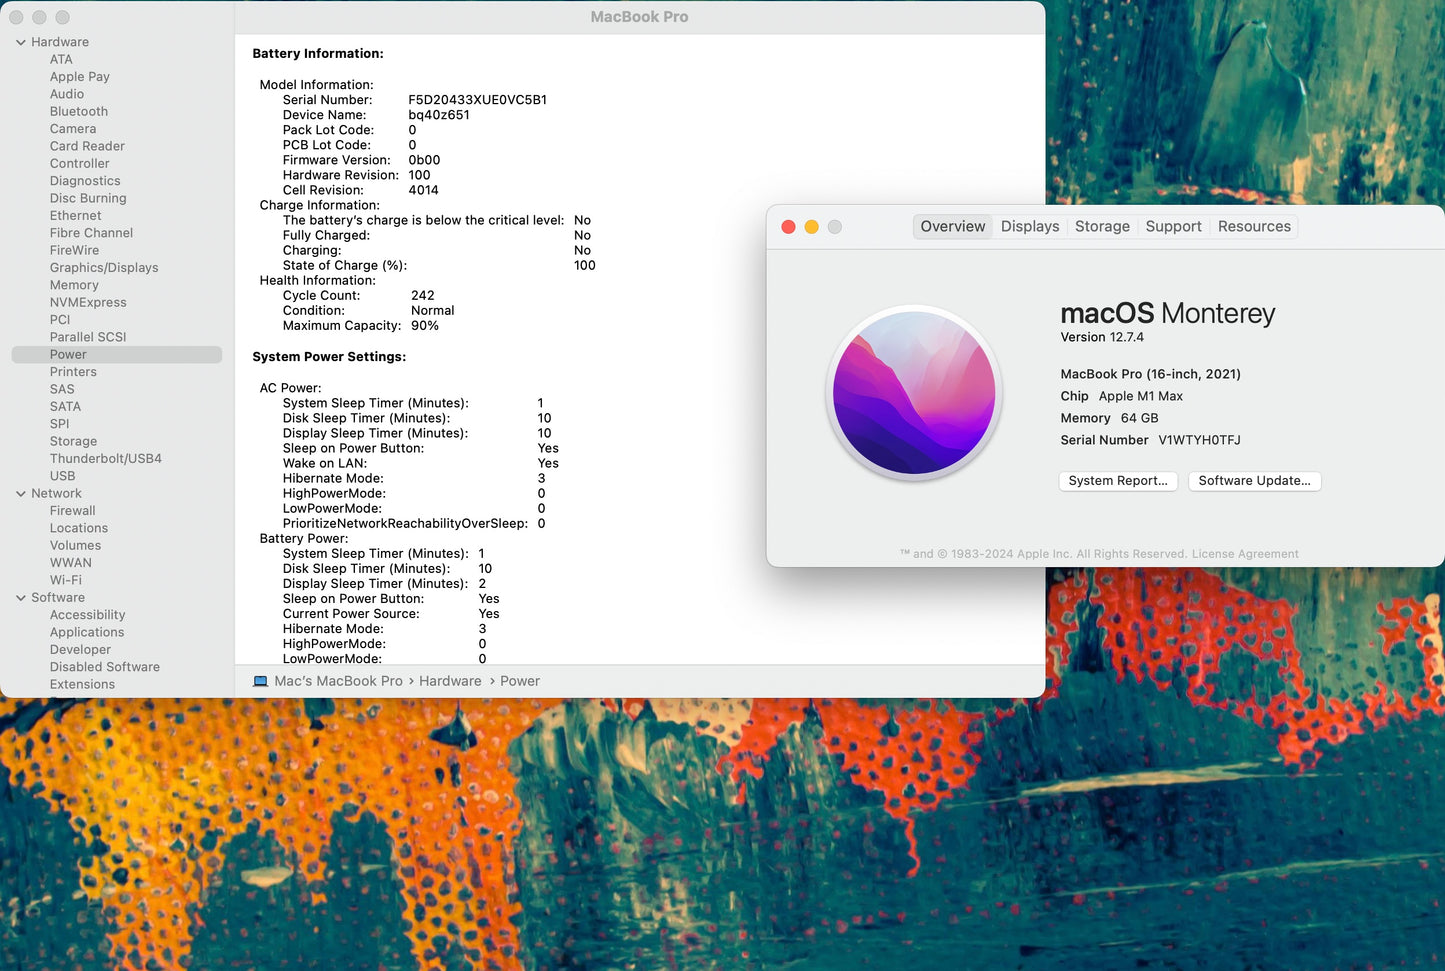Viewport: 1445px width, 971px height.
Task: Close the About This Mac window
Action: pos(788,227)
